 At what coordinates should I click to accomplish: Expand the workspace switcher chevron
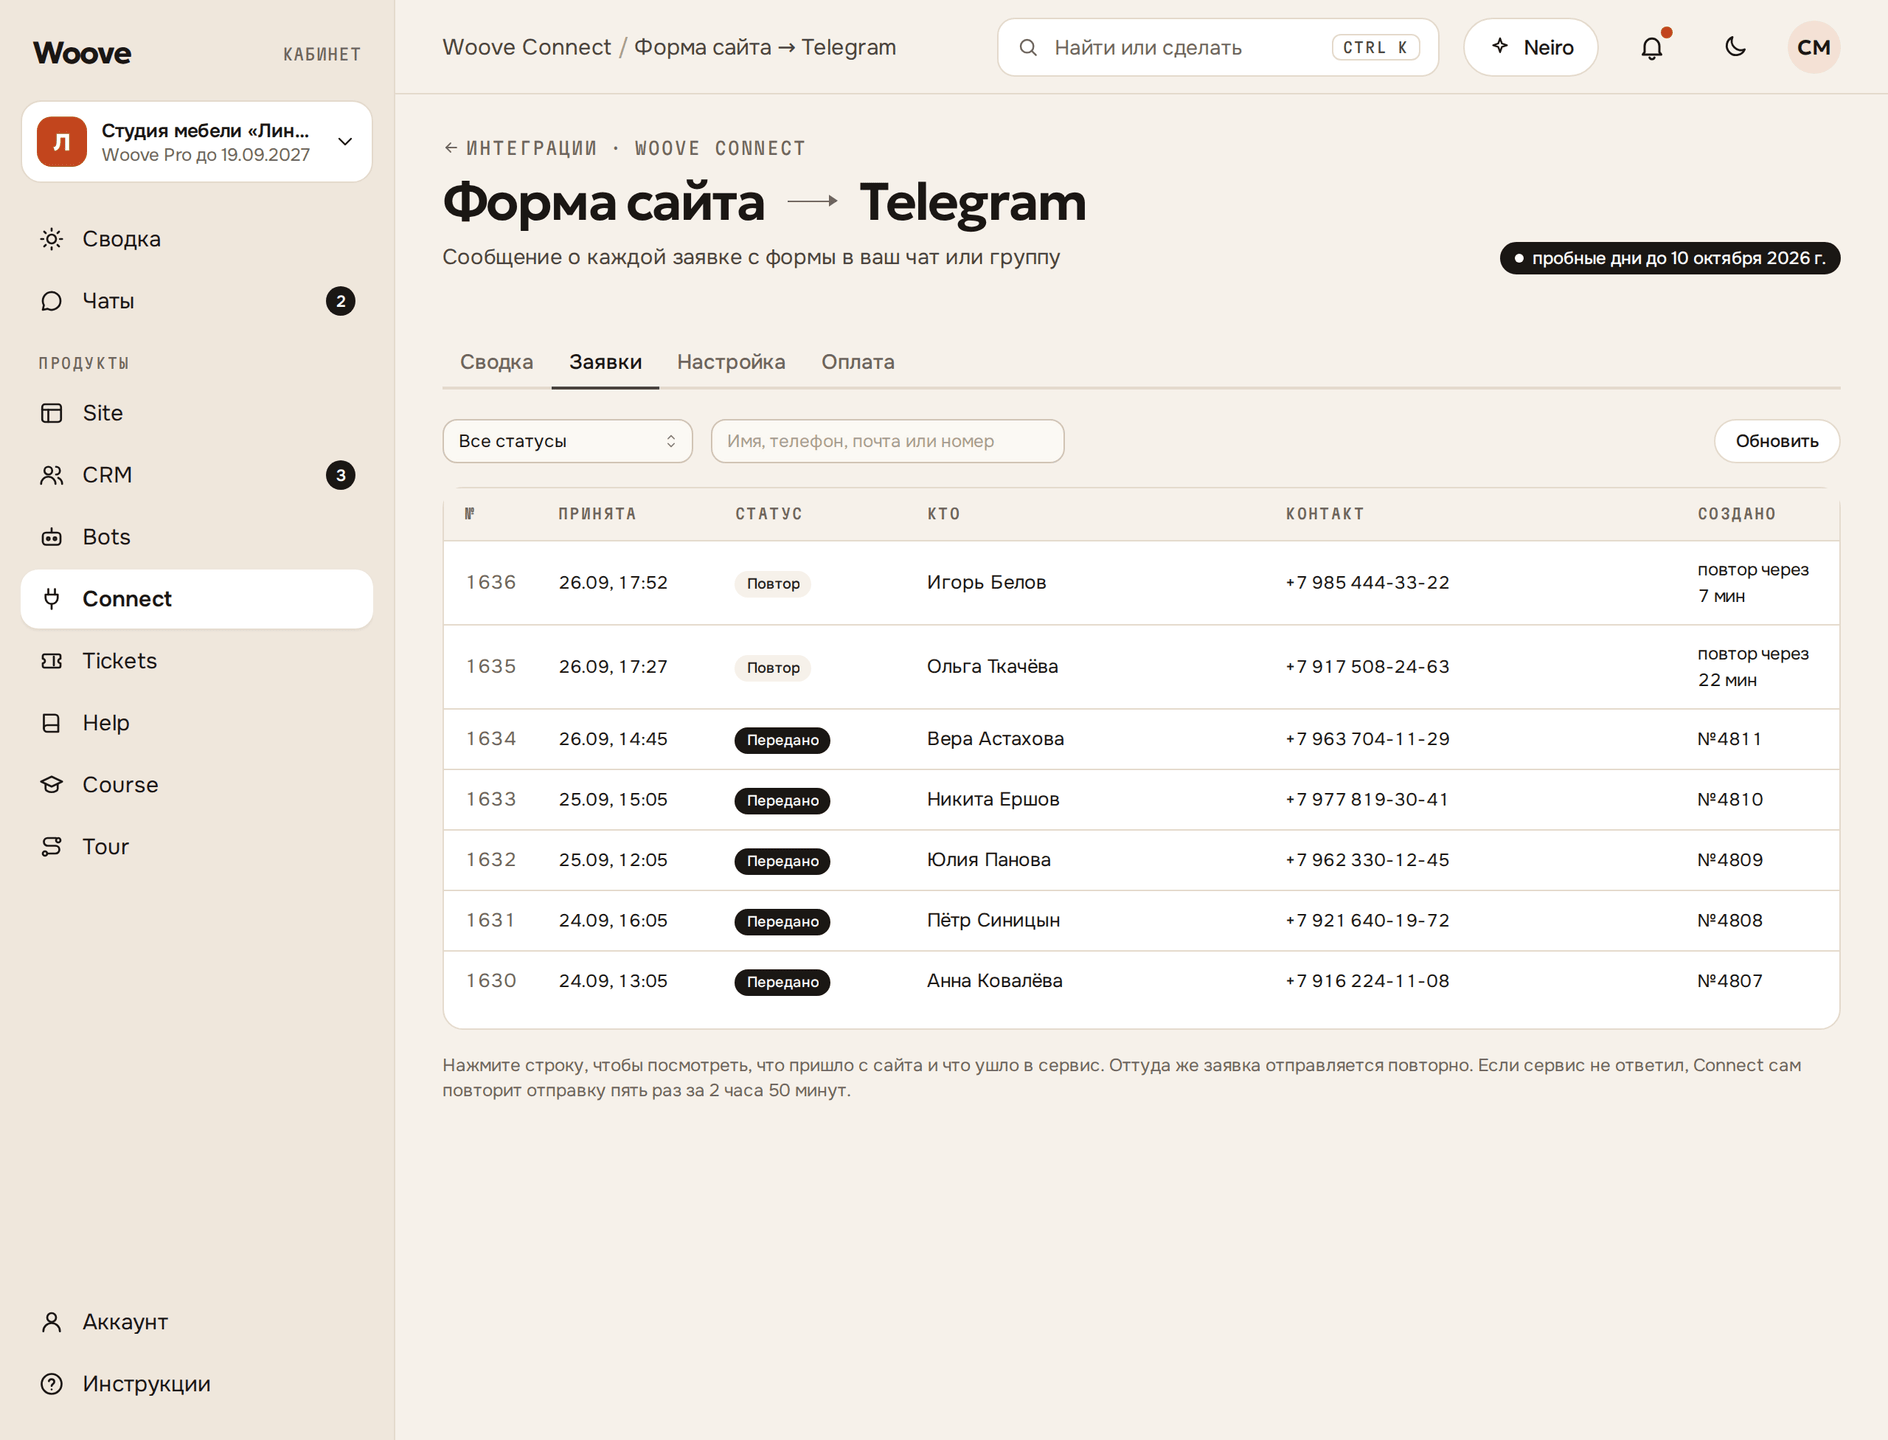345,142
